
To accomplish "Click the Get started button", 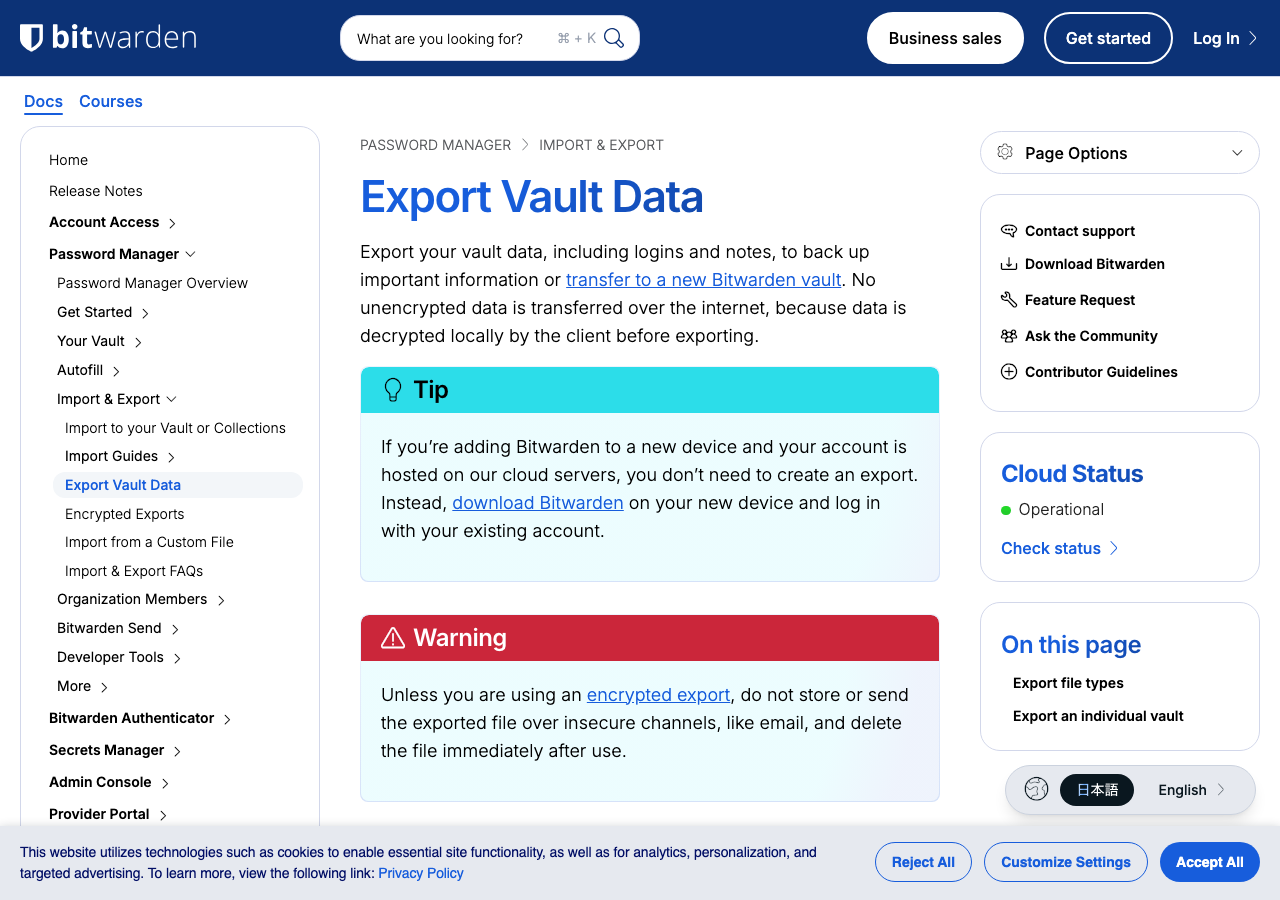I will [x=1108, y=38].
